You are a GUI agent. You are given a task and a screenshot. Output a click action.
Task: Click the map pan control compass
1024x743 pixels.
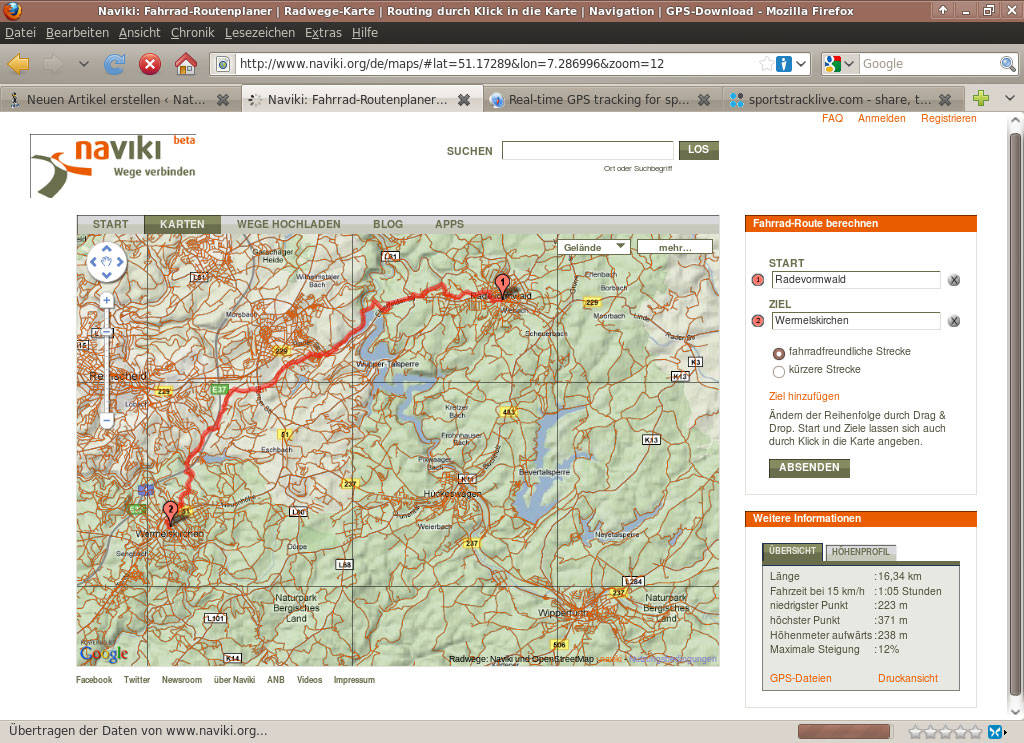click(x=106, y=263)
